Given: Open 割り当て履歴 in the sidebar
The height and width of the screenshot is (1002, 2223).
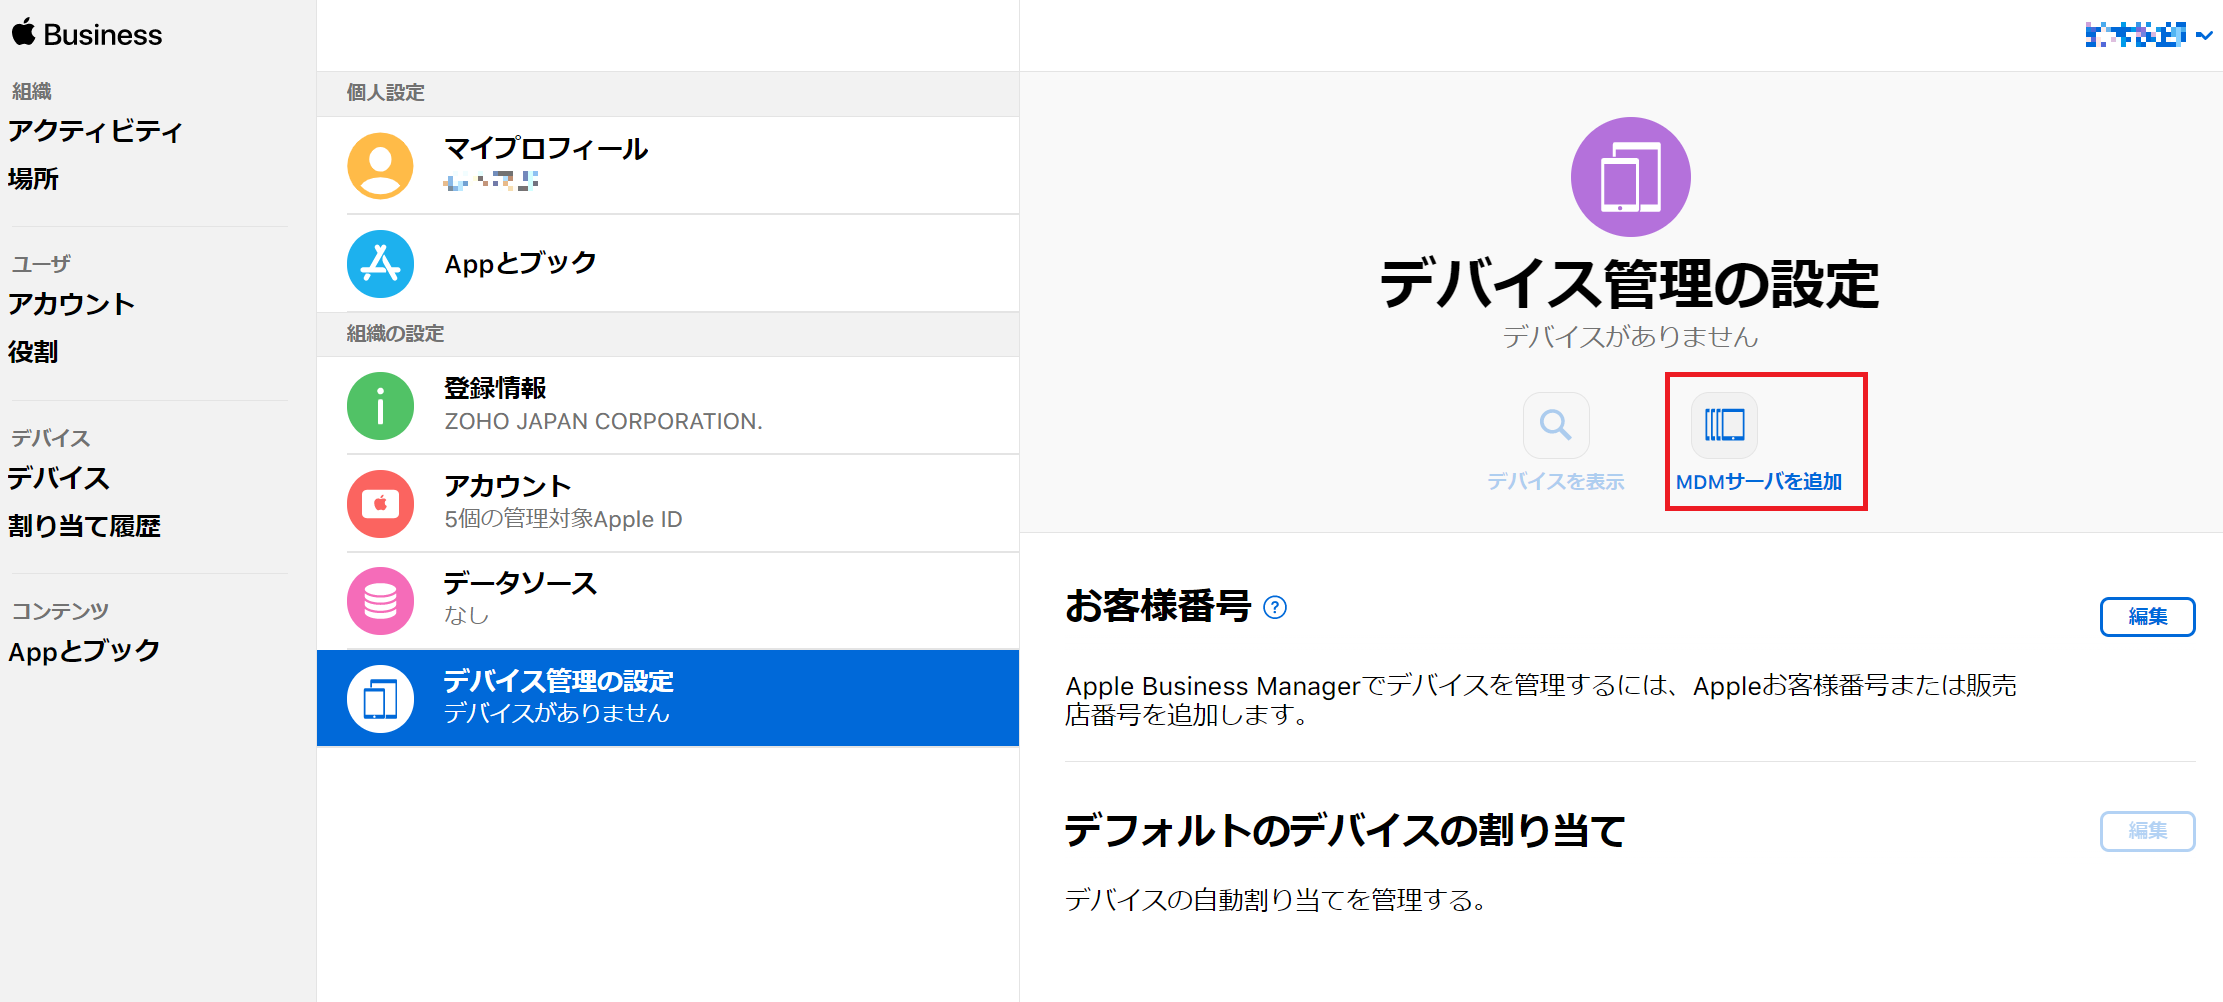Looking at the screenshot, I should point(84,526).
